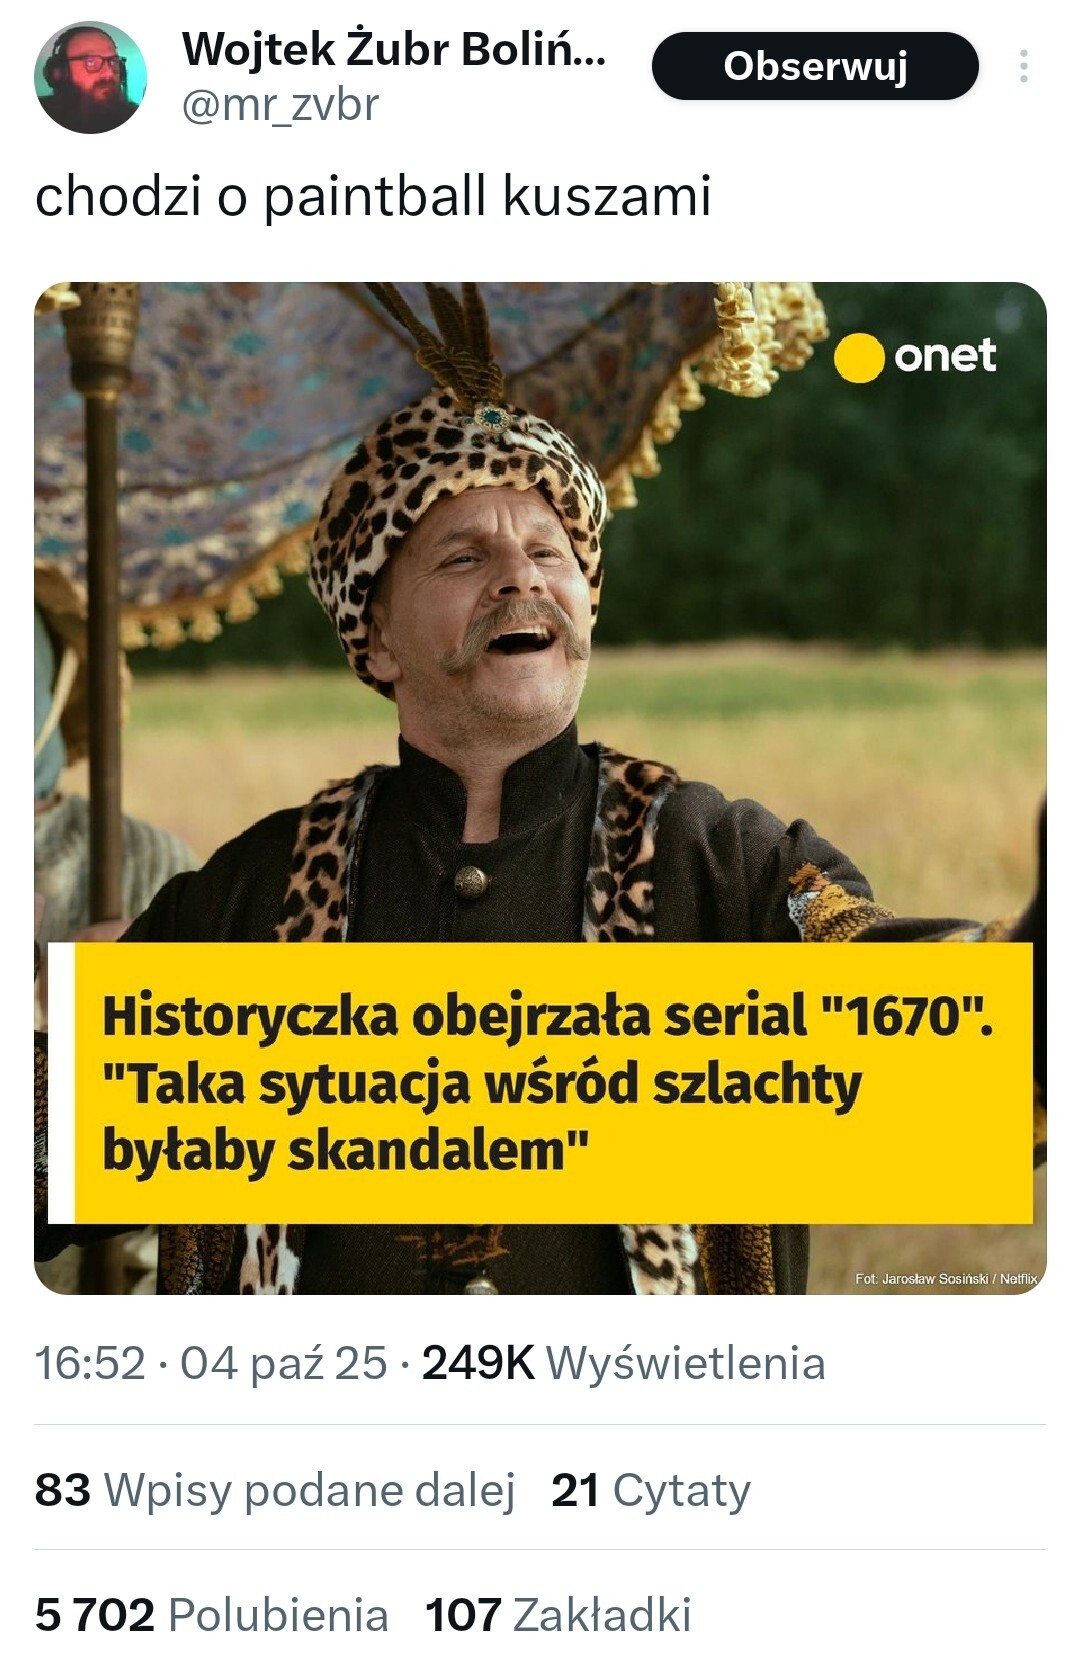Click the onet wordmark in the image
The height and width of the screenshot is (1653, 1080).
(x=945, y=356)
